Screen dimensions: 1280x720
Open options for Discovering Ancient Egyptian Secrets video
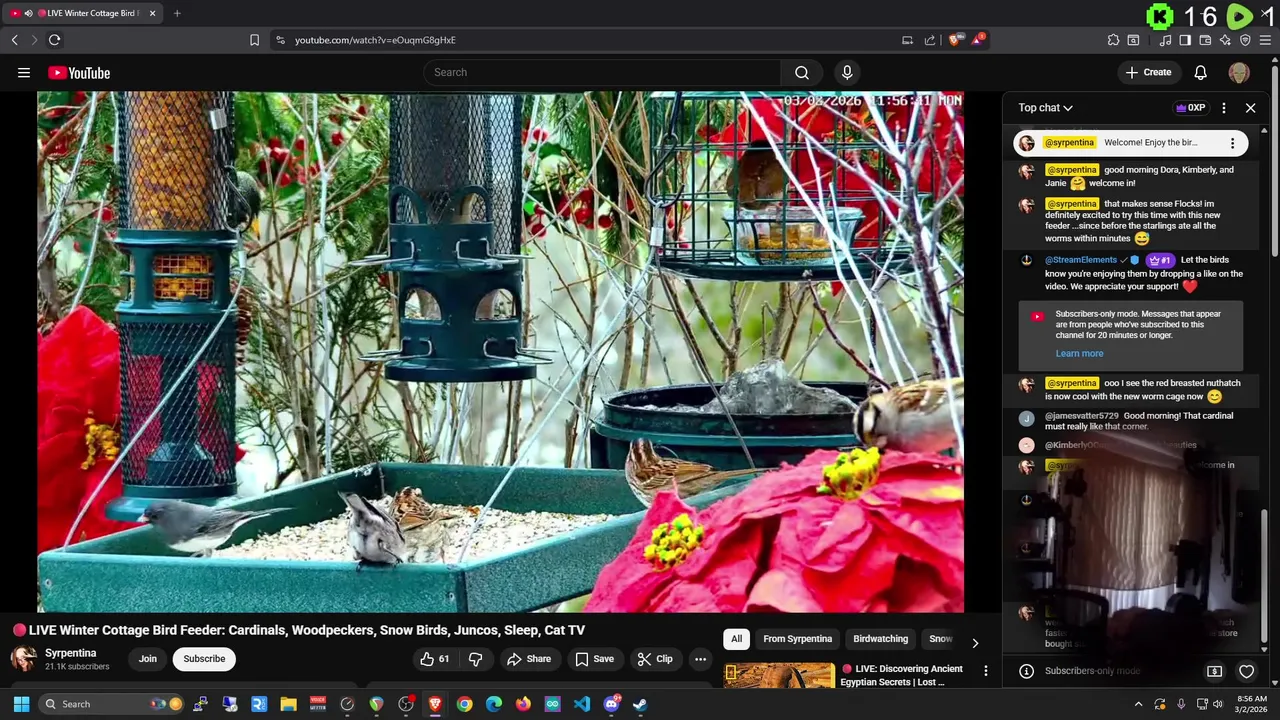[x=985, y=671]
